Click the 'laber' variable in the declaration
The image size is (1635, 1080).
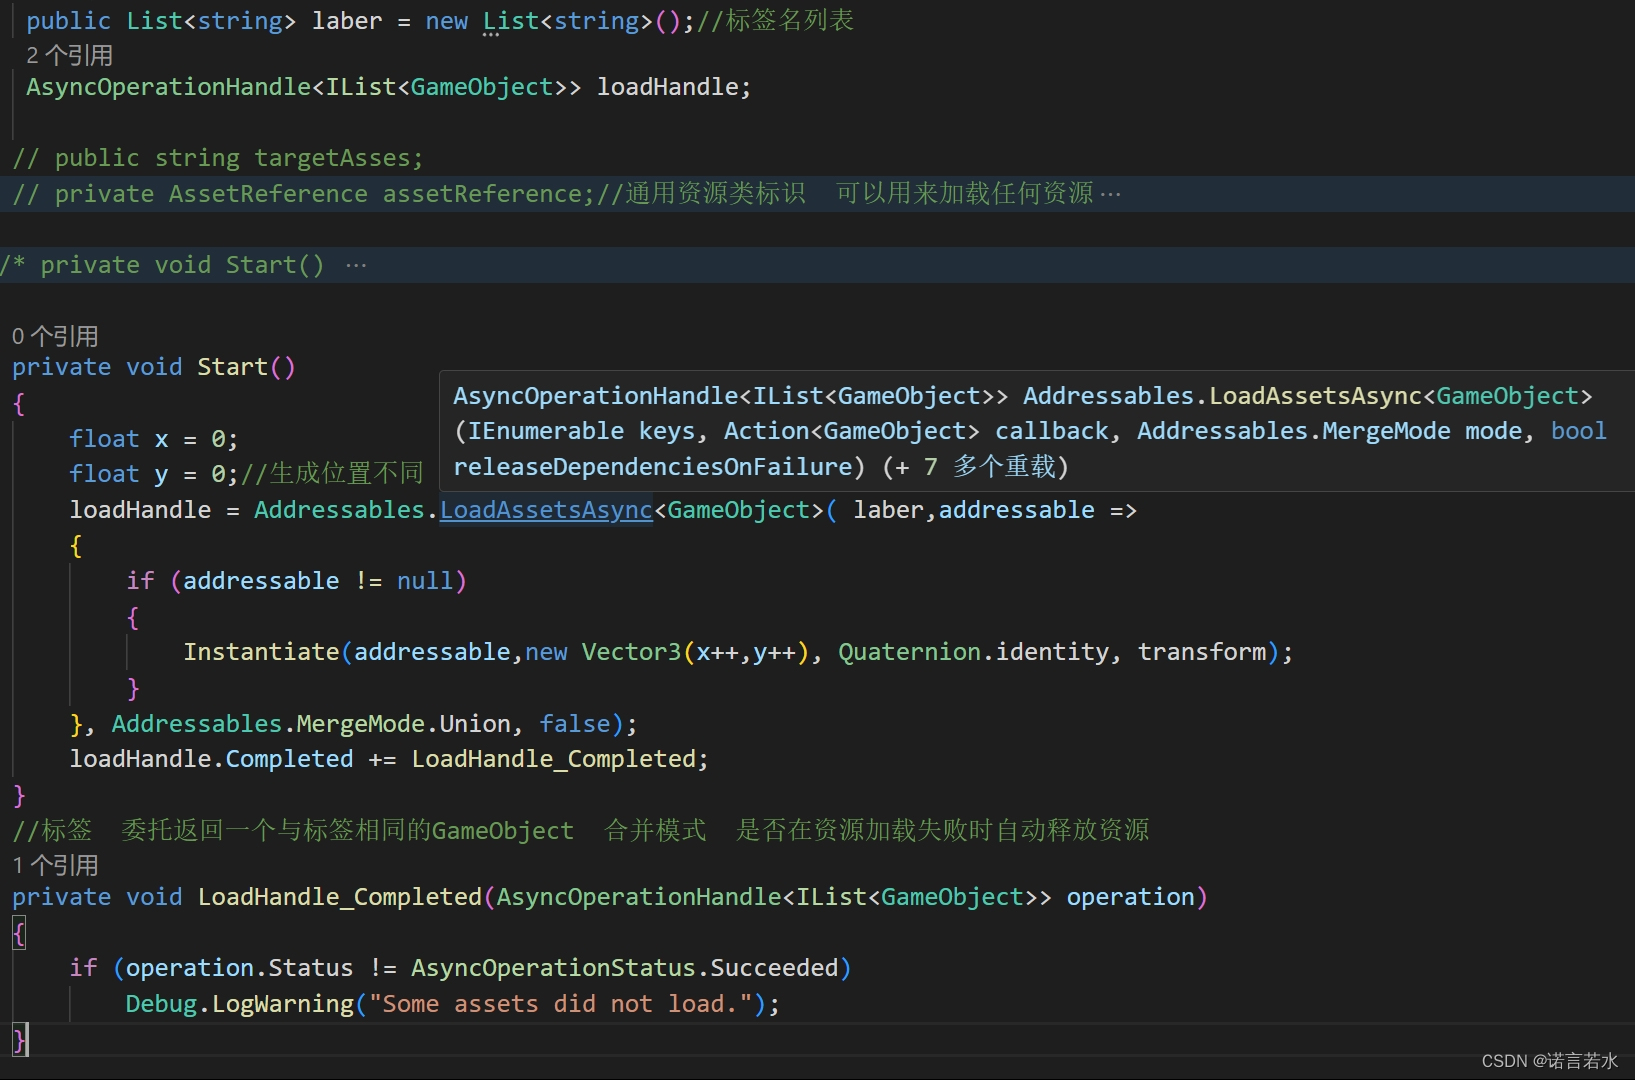347,21
